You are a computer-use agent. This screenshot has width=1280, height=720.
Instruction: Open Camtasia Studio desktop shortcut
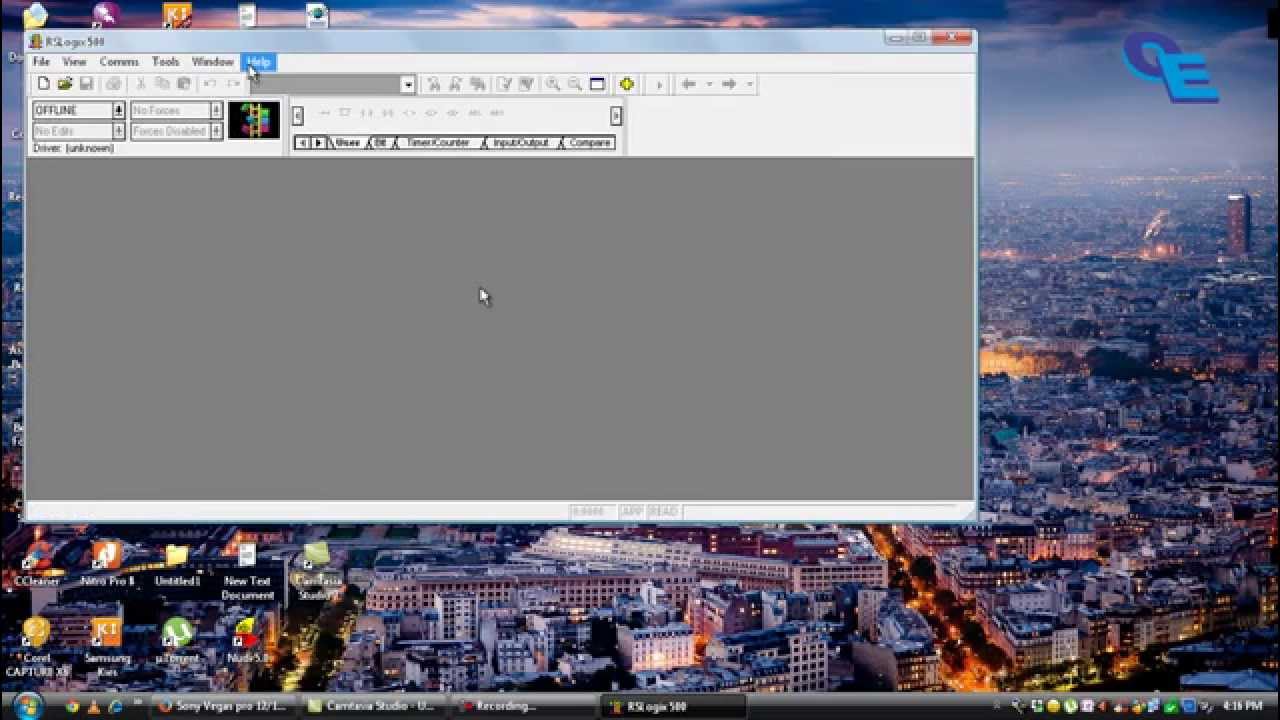click(317, 571)
